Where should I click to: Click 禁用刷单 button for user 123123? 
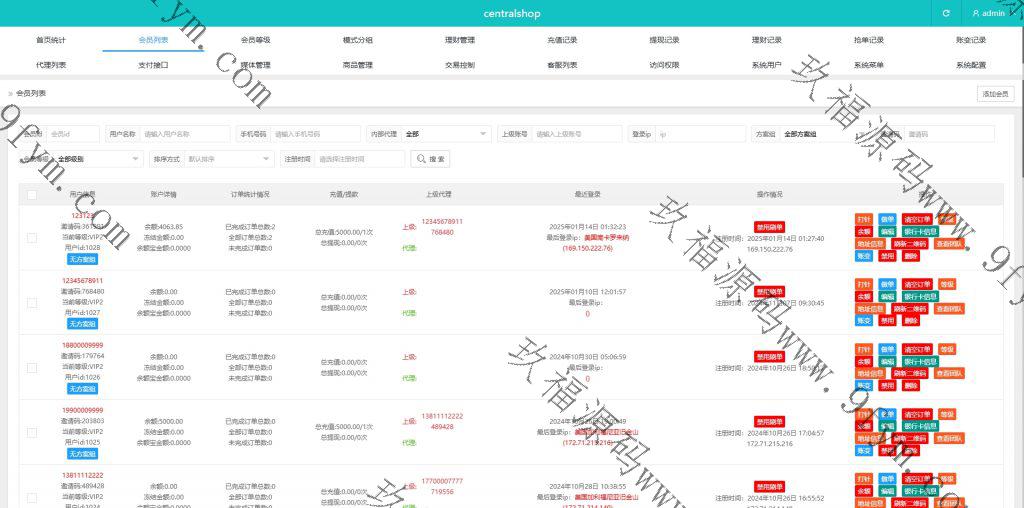769,227
